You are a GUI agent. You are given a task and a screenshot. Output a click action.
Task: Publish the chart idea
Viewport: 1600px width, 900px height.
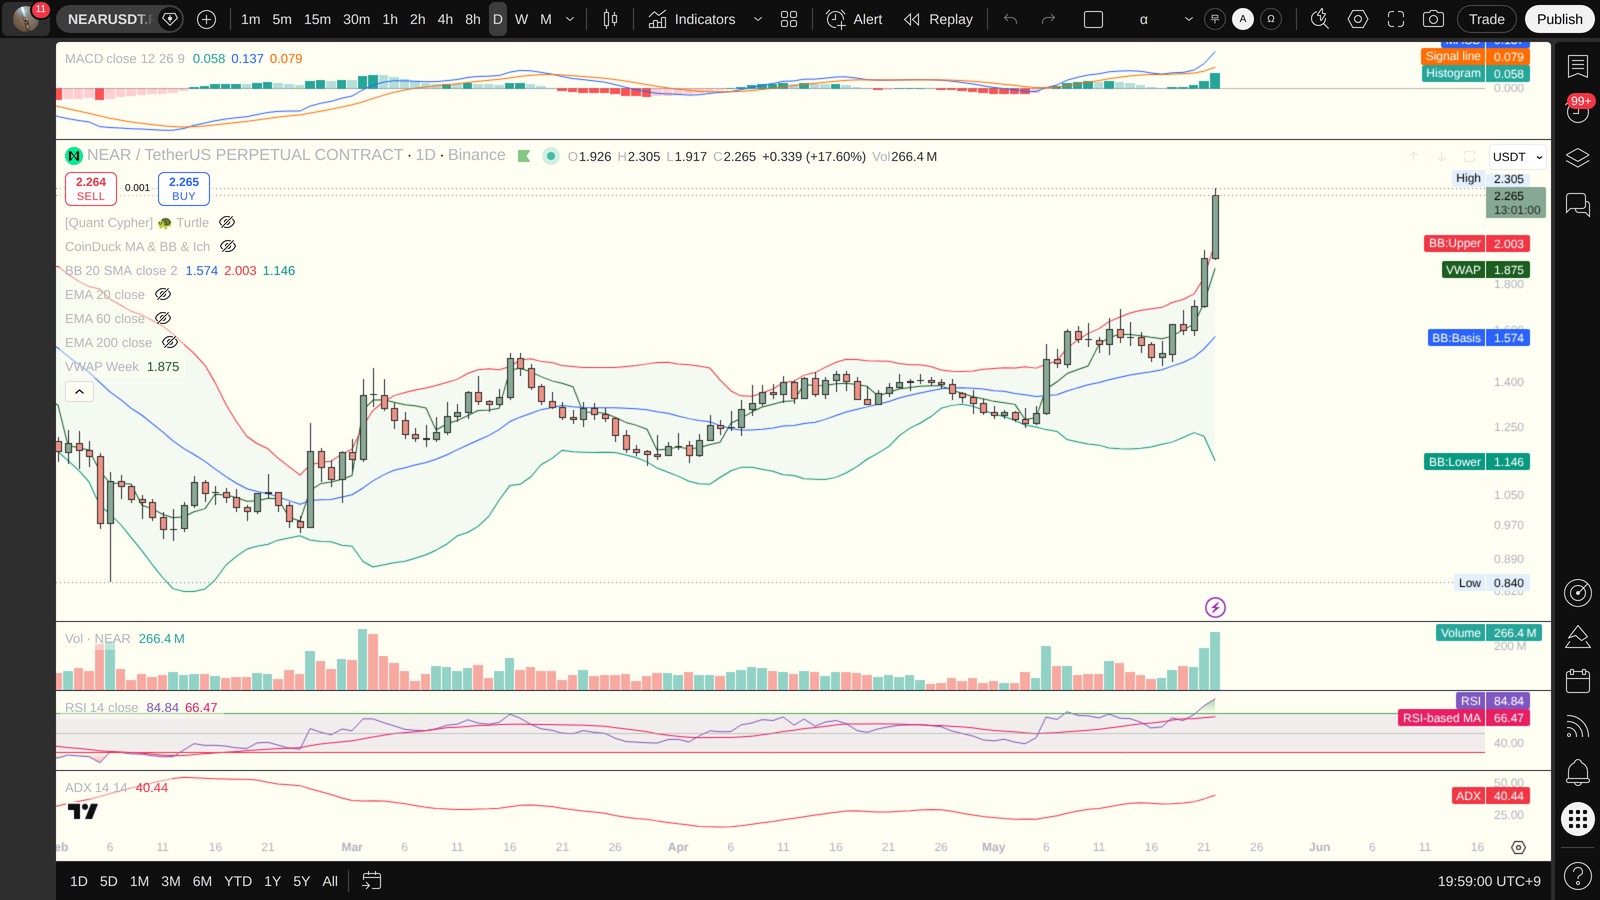(x=1559, y=19)
